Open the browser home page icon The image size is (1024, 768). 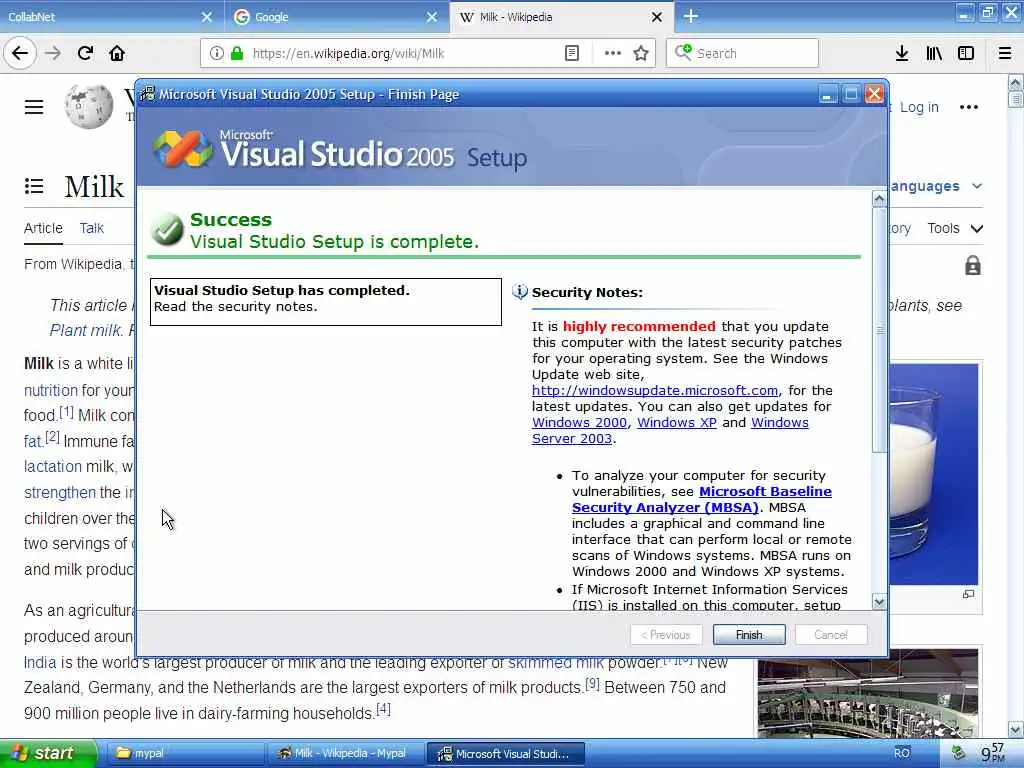117,53
